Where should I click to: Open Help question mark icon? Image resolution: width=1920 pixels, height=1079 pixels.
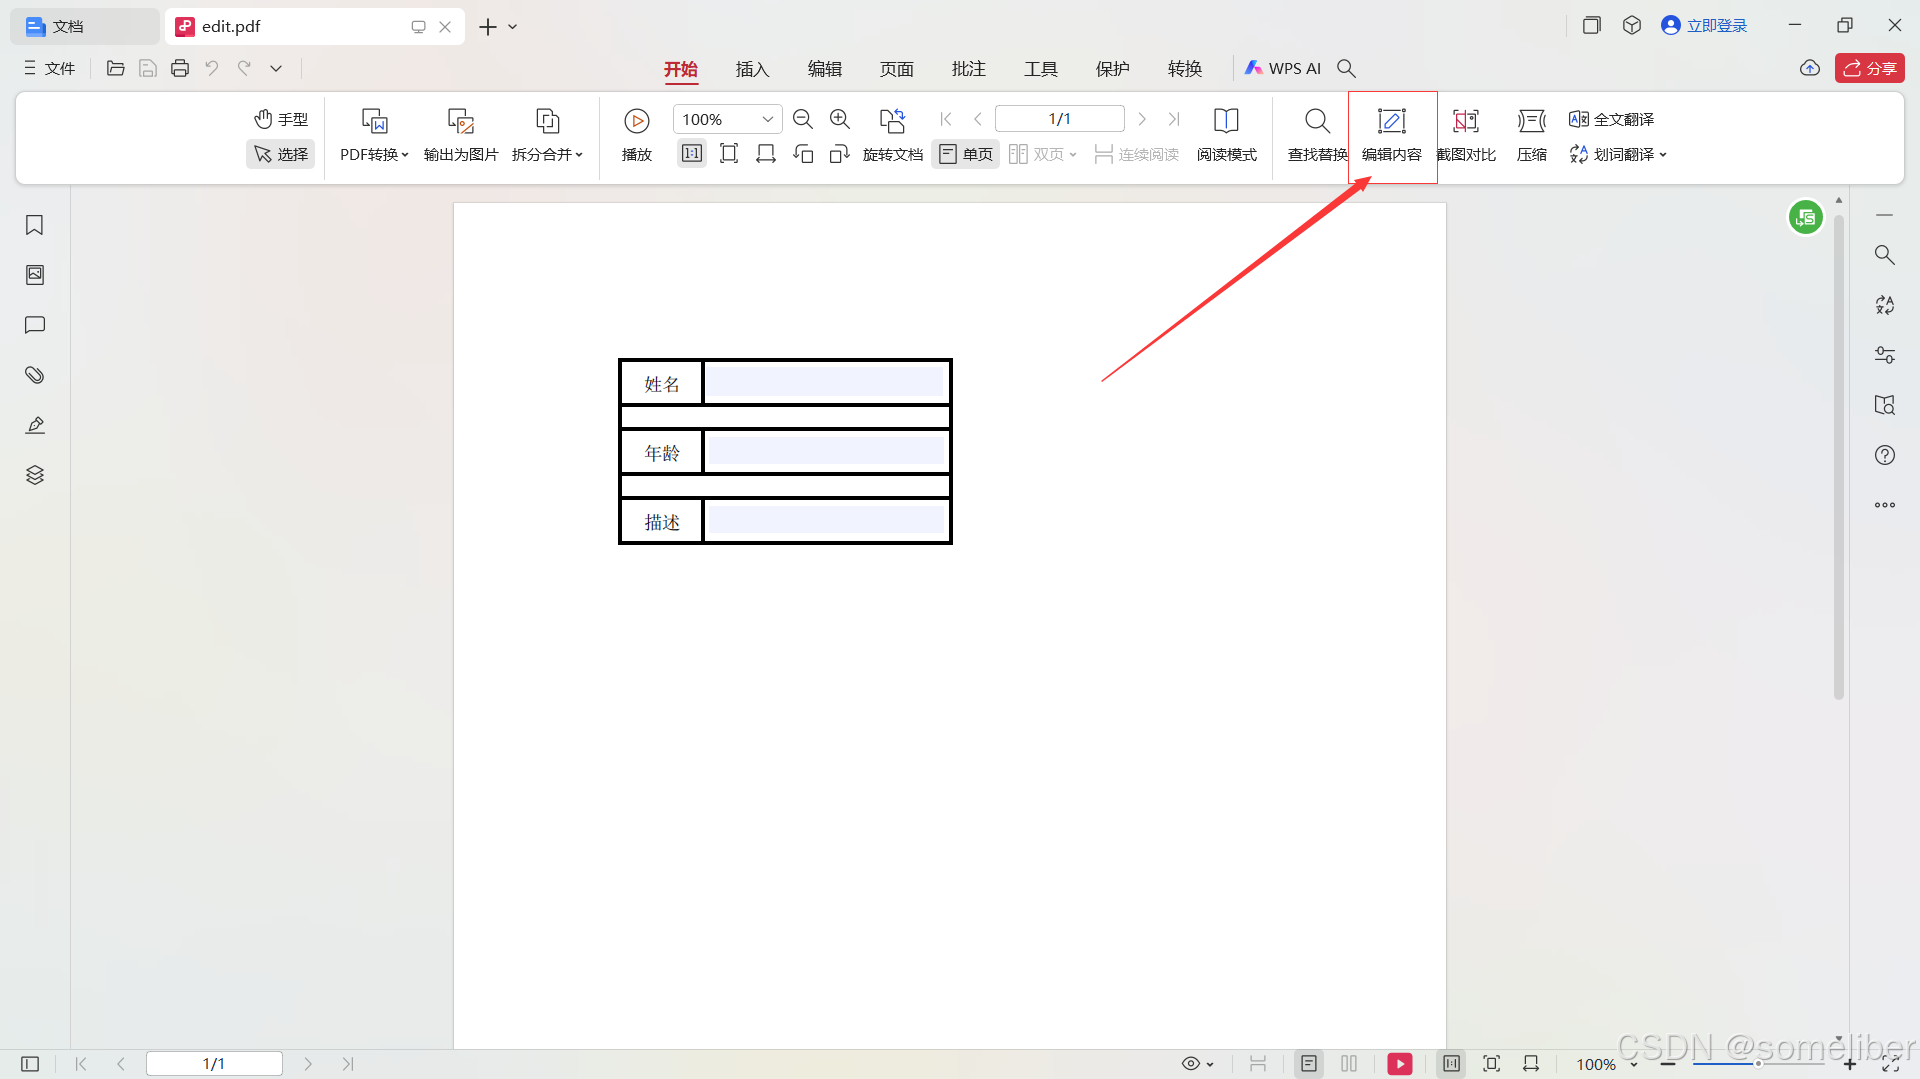[1885, 455]
